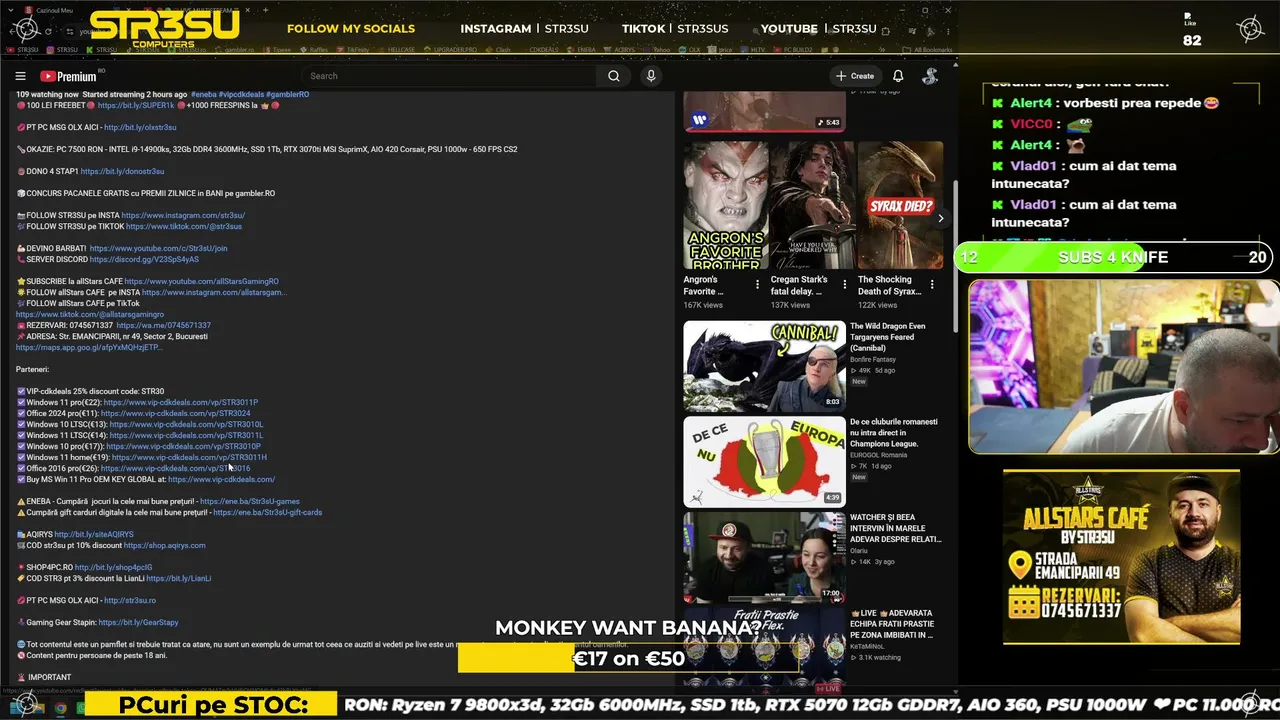Open the 'De ce cluburile romanesti' video title
The image size is (1280, 720).
(x=893, y=433)
